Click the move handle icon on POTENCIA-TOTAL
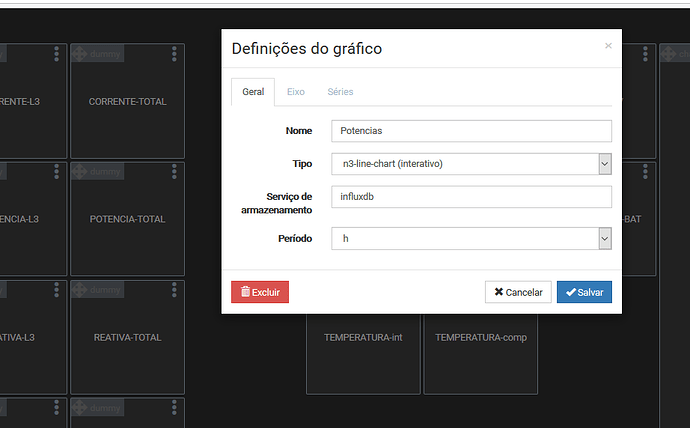This screenshot has width=690, height=428. 81,173
